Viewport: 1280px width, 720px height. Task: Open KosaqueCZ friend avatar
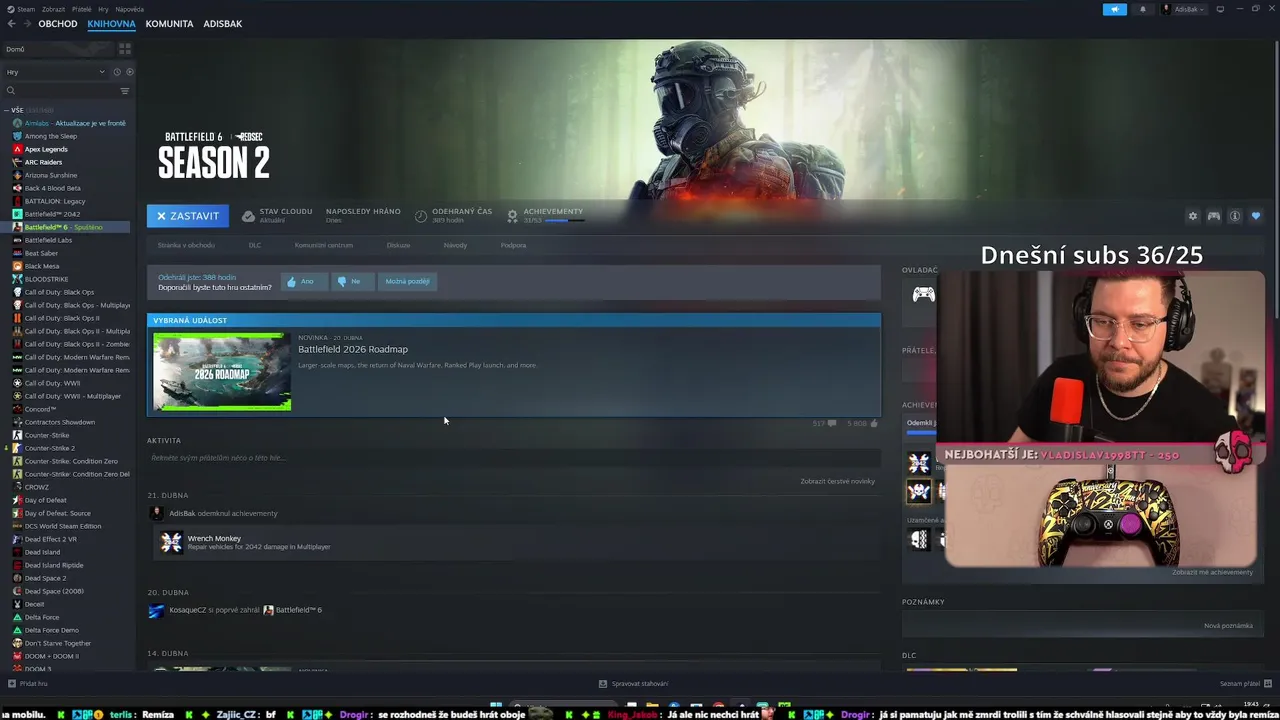point(156,610)
